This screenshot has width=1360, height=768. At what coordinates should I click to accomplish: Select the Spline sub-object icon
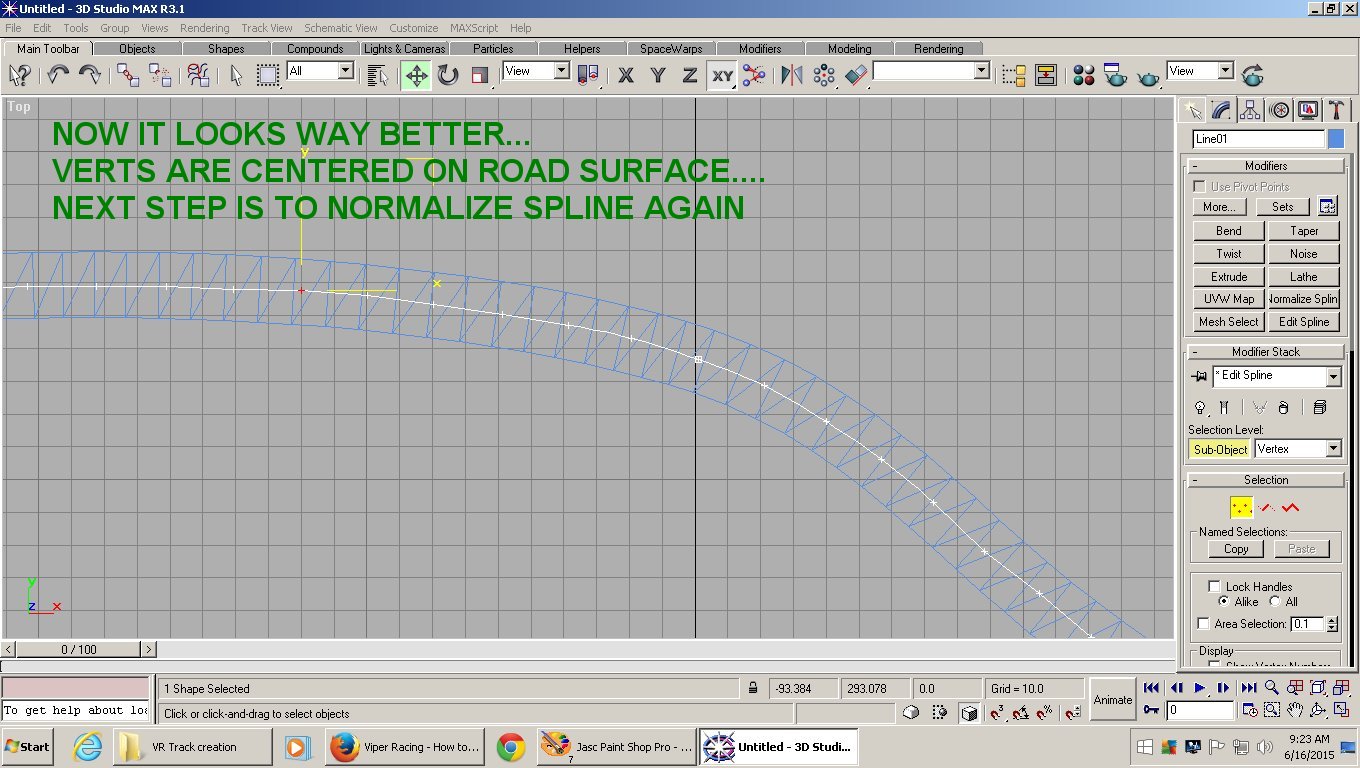(1290, 508)
